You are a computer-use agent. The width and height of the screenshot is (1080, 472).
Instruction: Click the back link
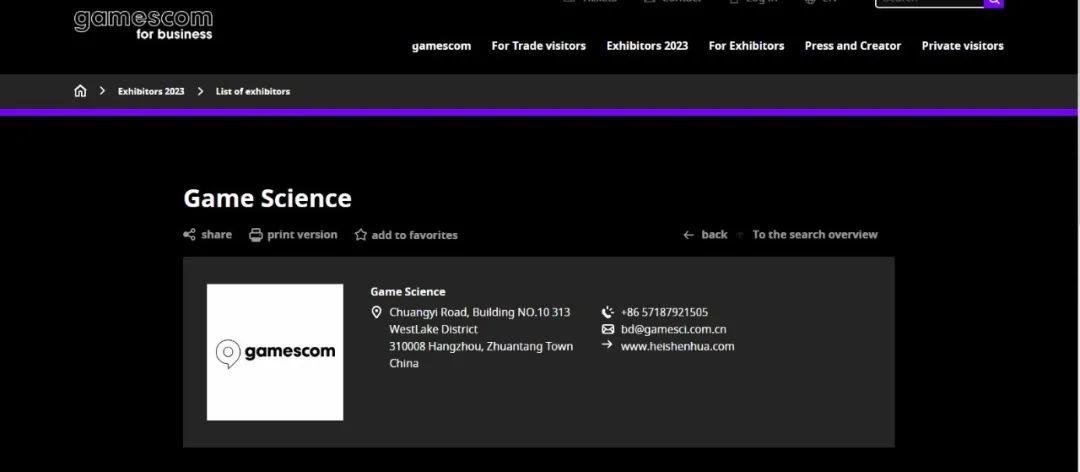click(x=714, y=235)
